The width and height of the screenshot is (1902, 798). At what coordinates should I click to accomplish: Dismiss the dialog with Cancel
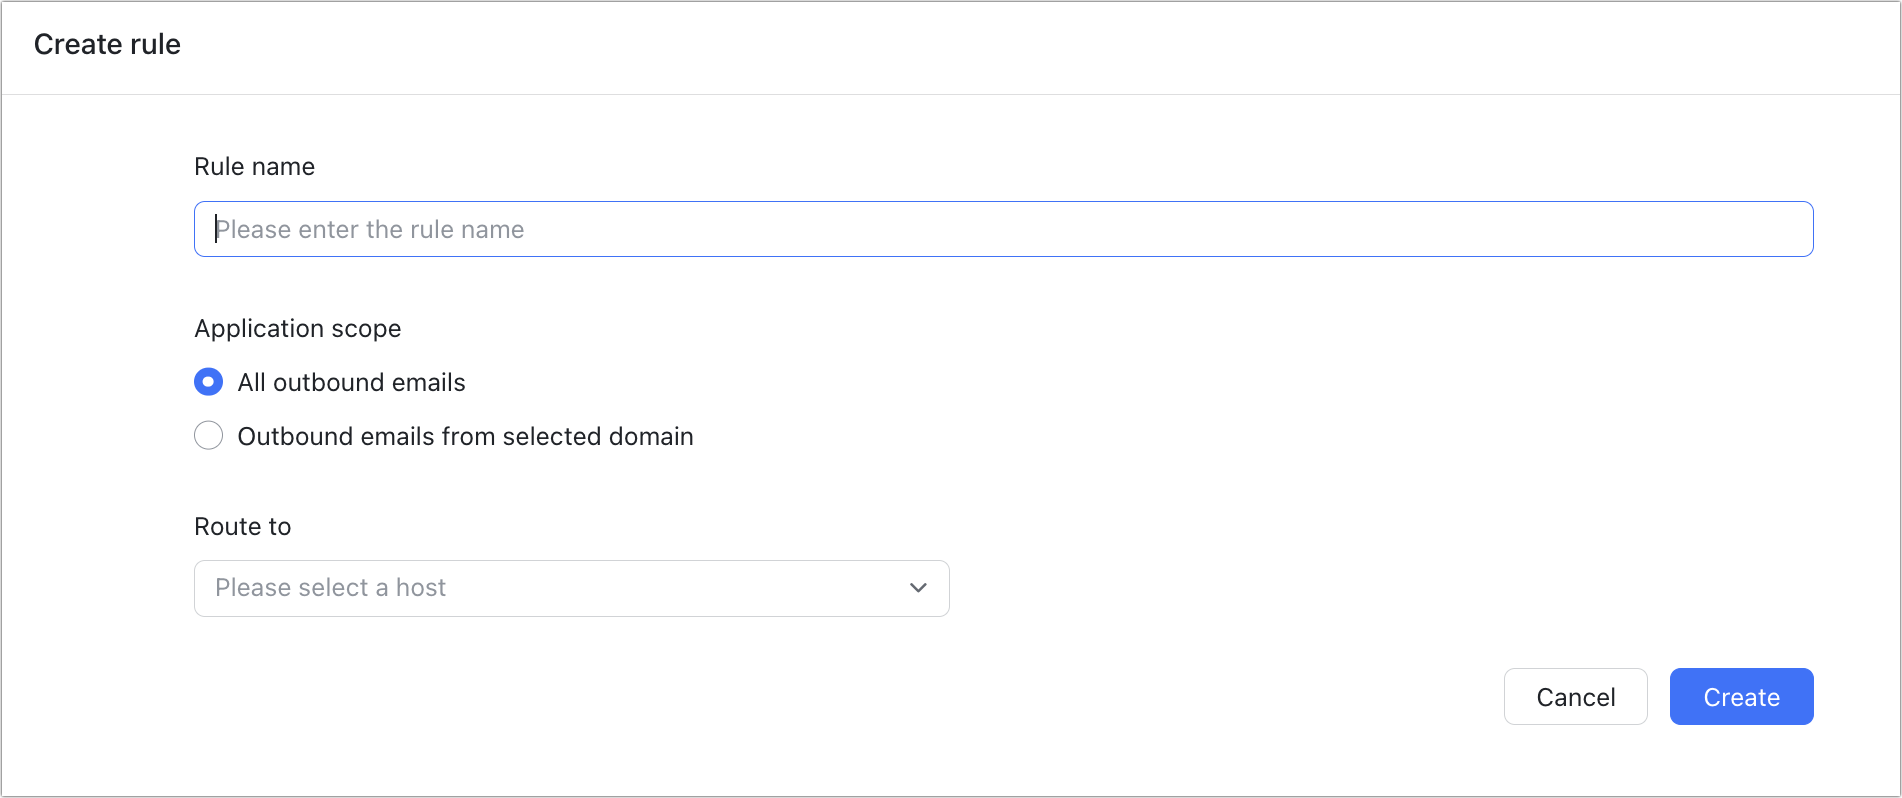tap(1575, 696)
